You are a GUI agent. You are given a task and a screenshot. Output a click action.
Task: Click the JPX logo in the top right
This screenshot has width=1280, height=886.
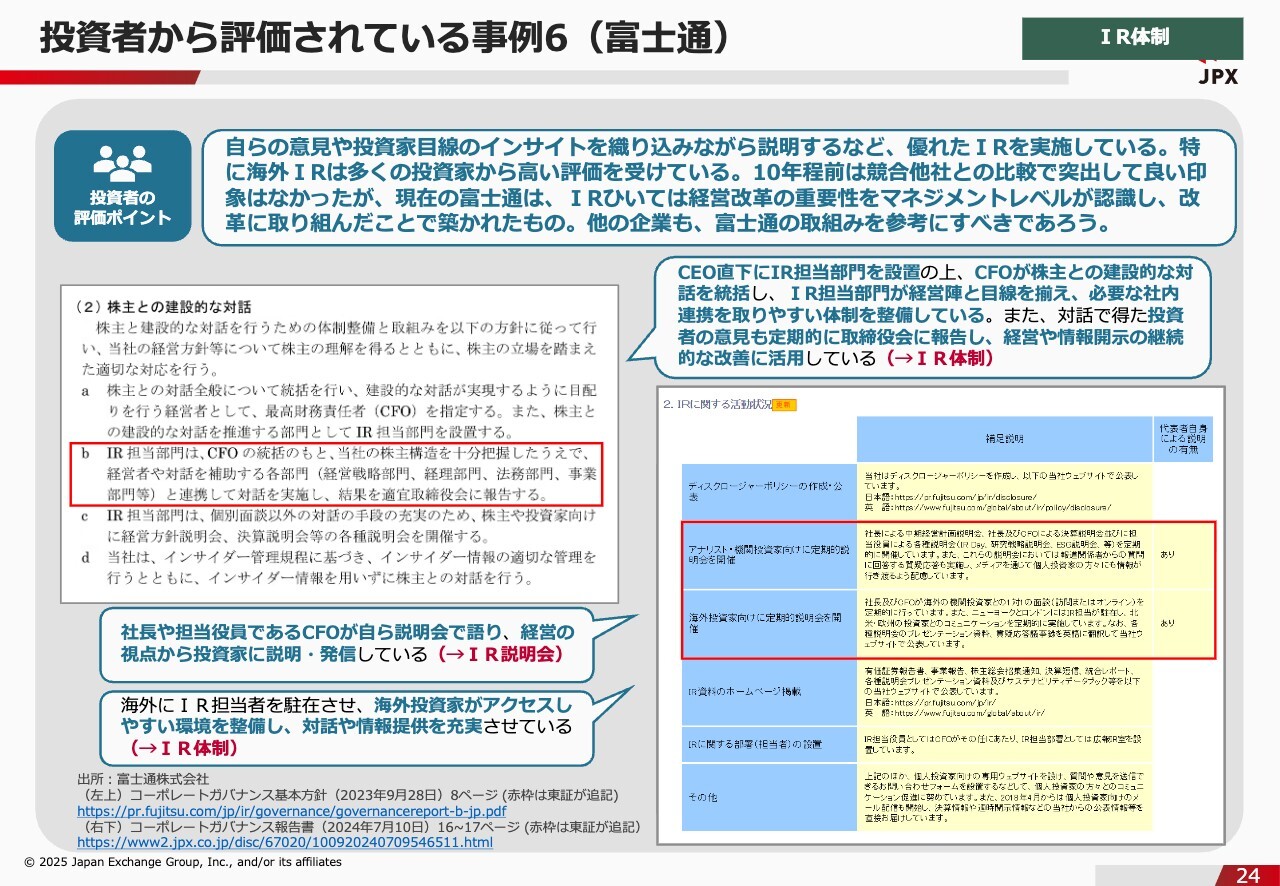(1218, 76)
